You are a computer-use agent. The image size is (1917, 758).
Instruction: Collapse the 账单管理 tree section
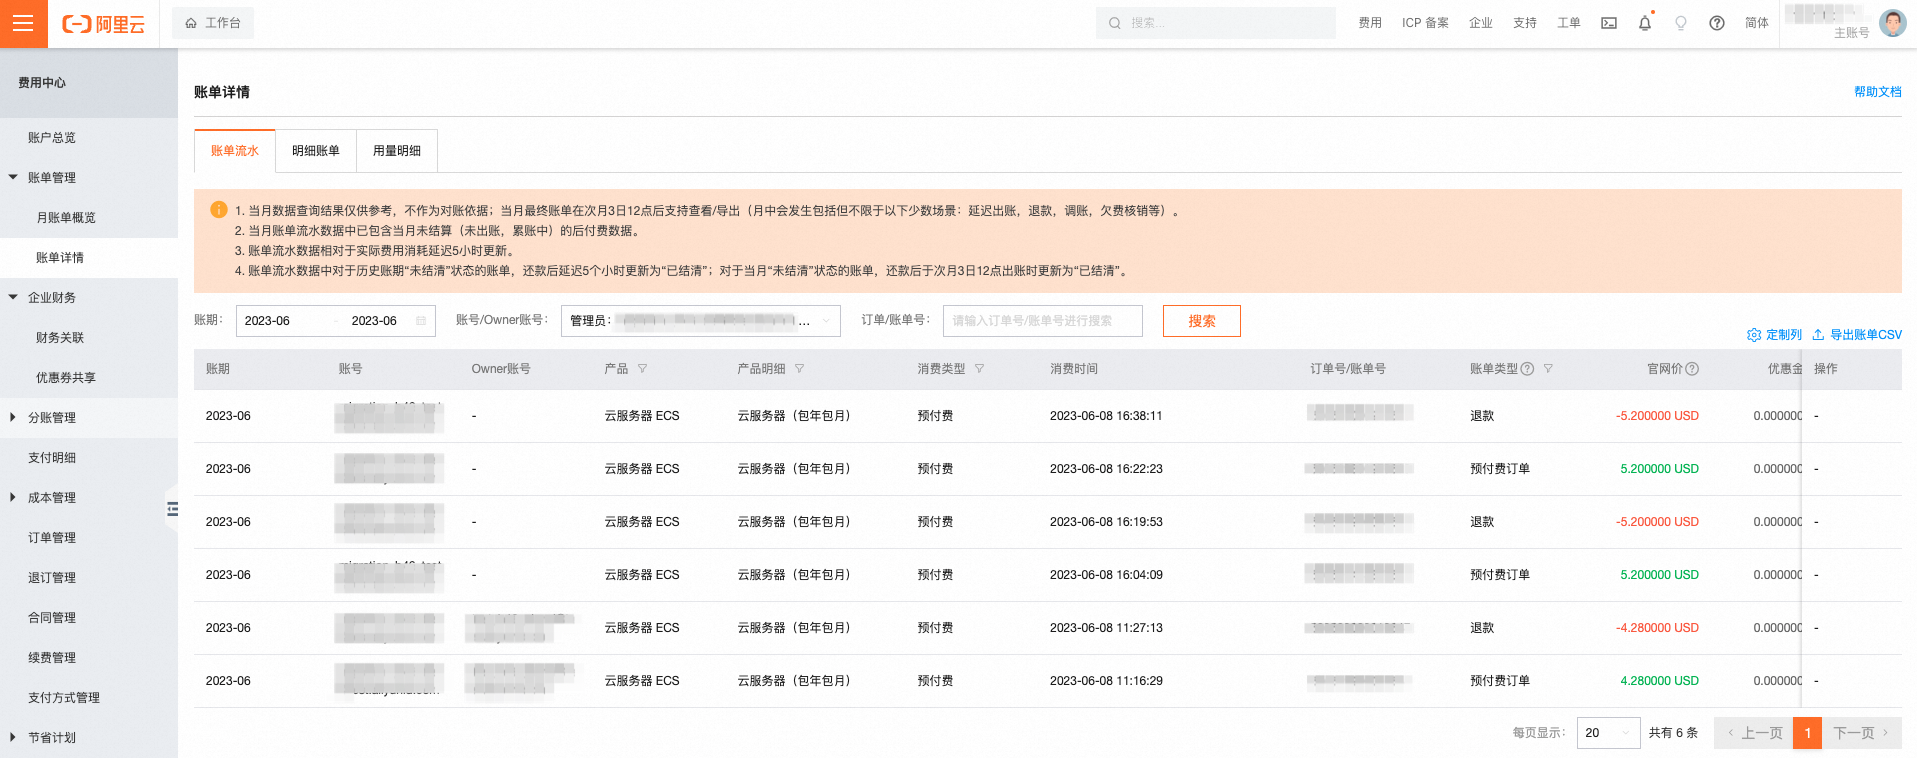[13, 177]
